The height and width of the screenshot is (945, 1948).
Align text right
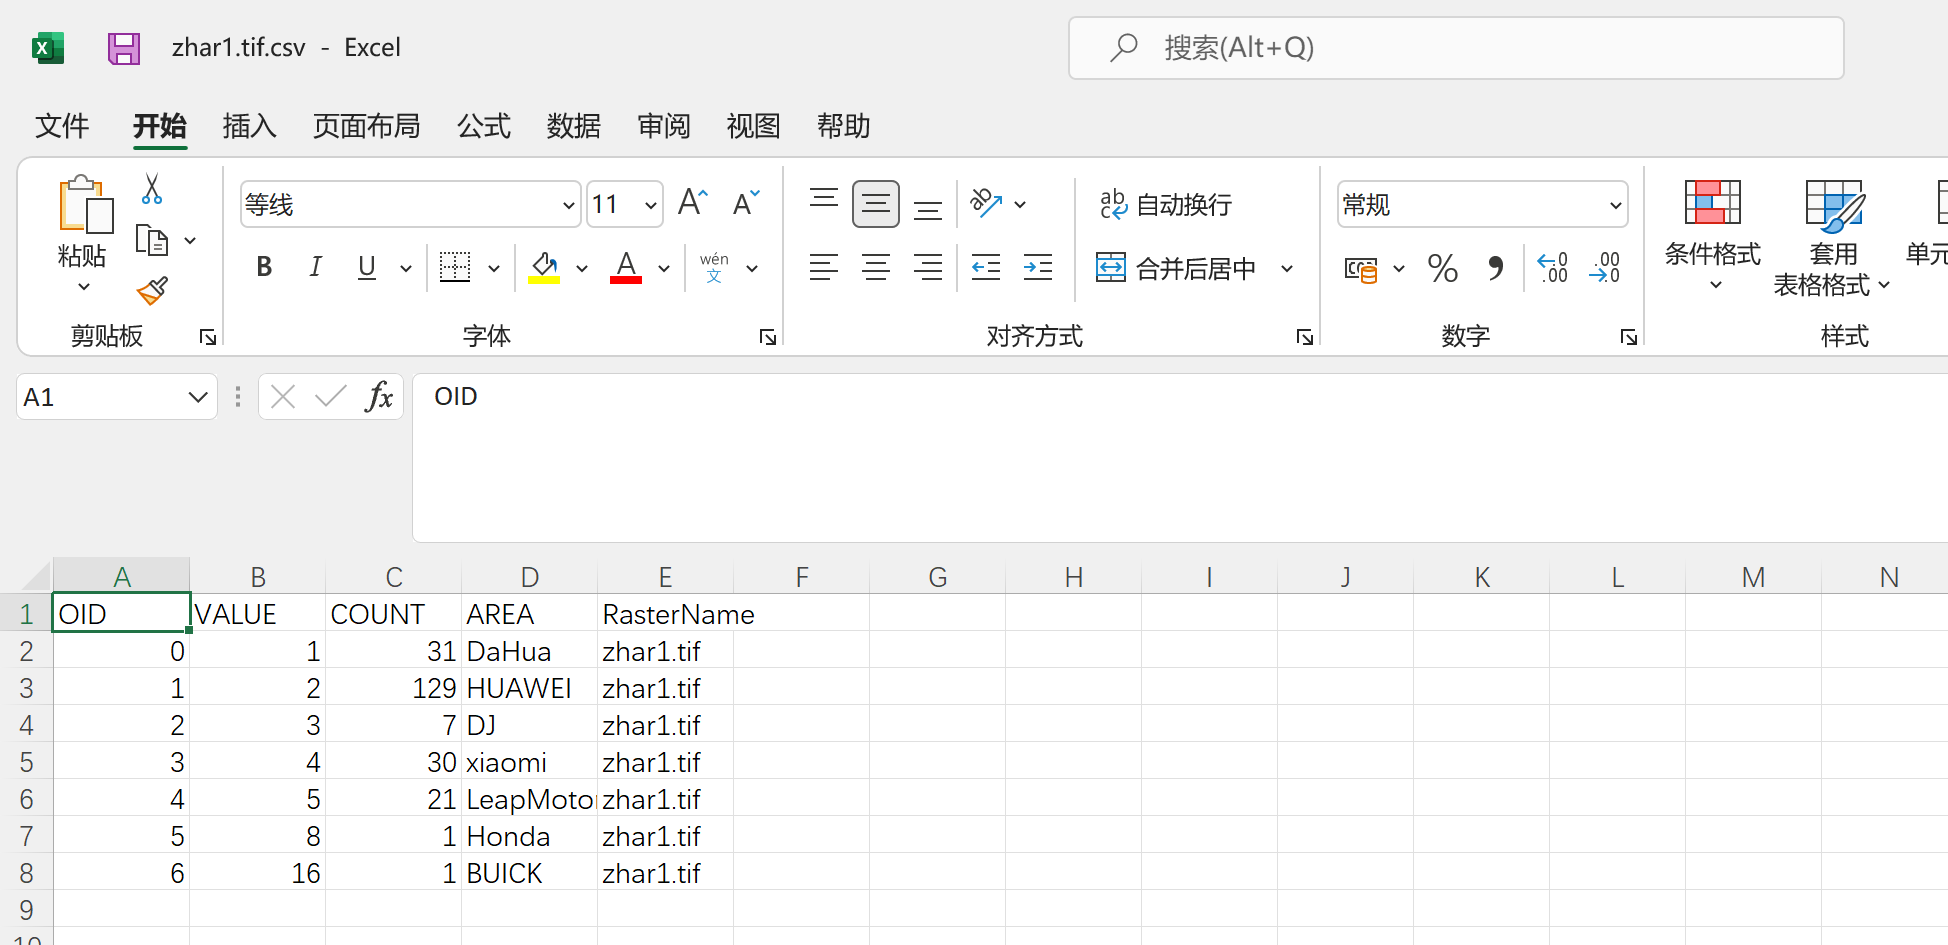tap(928, 267)
